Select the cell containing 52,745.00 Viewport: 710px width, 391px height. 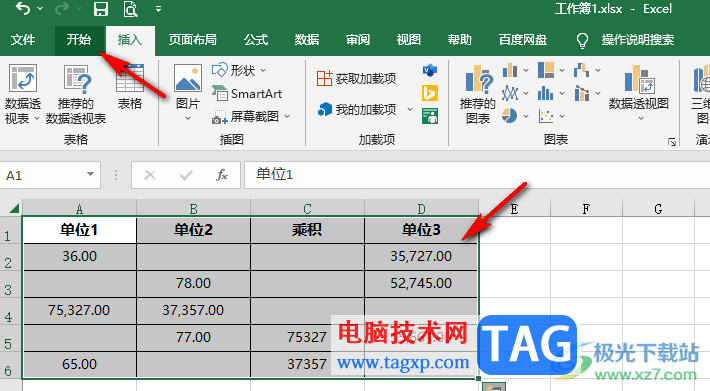pos(421,284)
